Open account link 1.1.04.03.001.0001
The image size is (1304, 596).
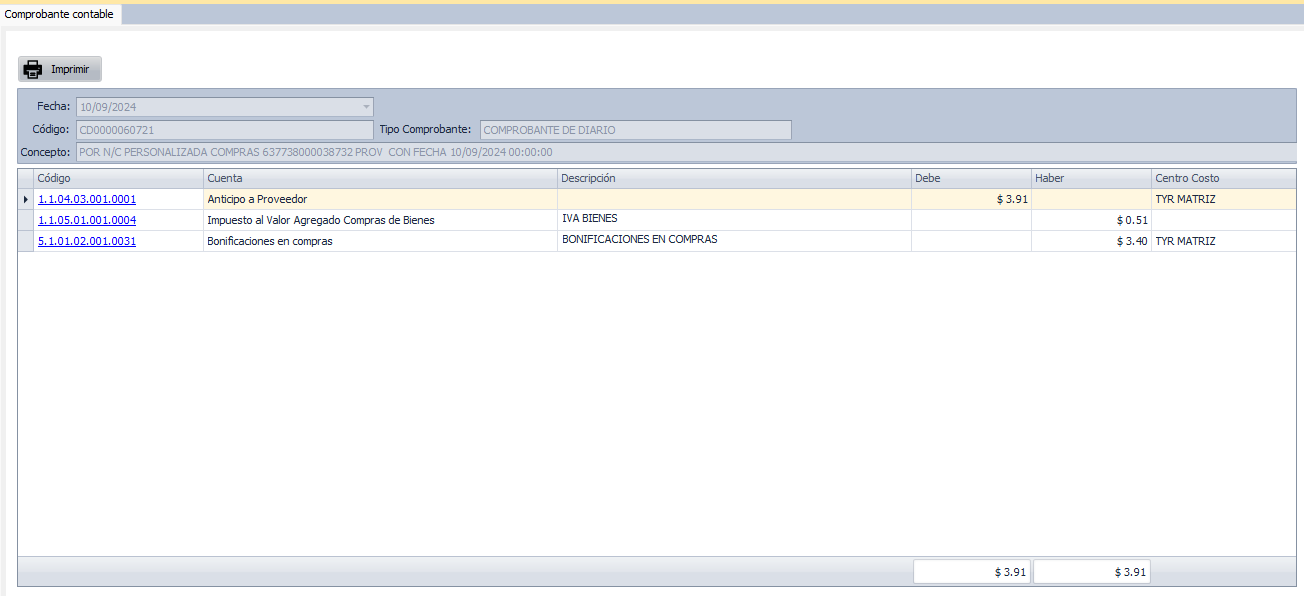point(87,199)
